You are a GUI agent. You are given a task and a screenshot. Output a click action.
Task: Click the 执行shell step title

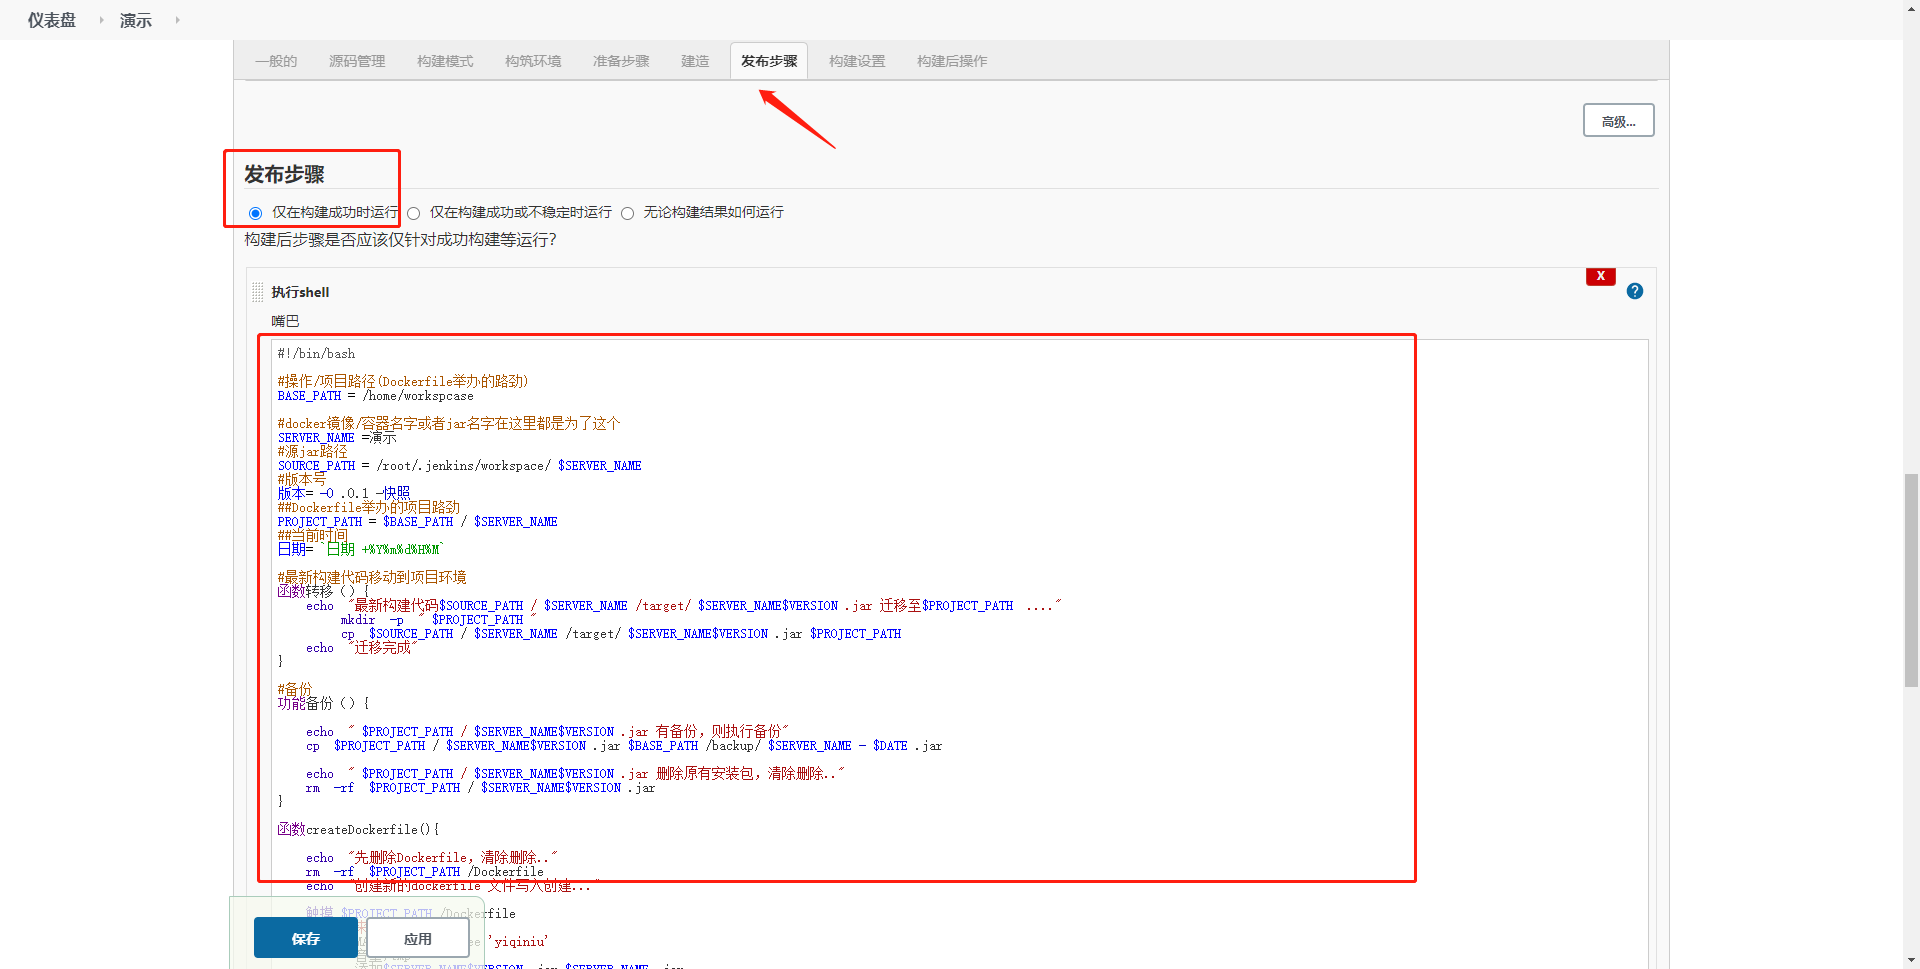click(x=300, y=292)
